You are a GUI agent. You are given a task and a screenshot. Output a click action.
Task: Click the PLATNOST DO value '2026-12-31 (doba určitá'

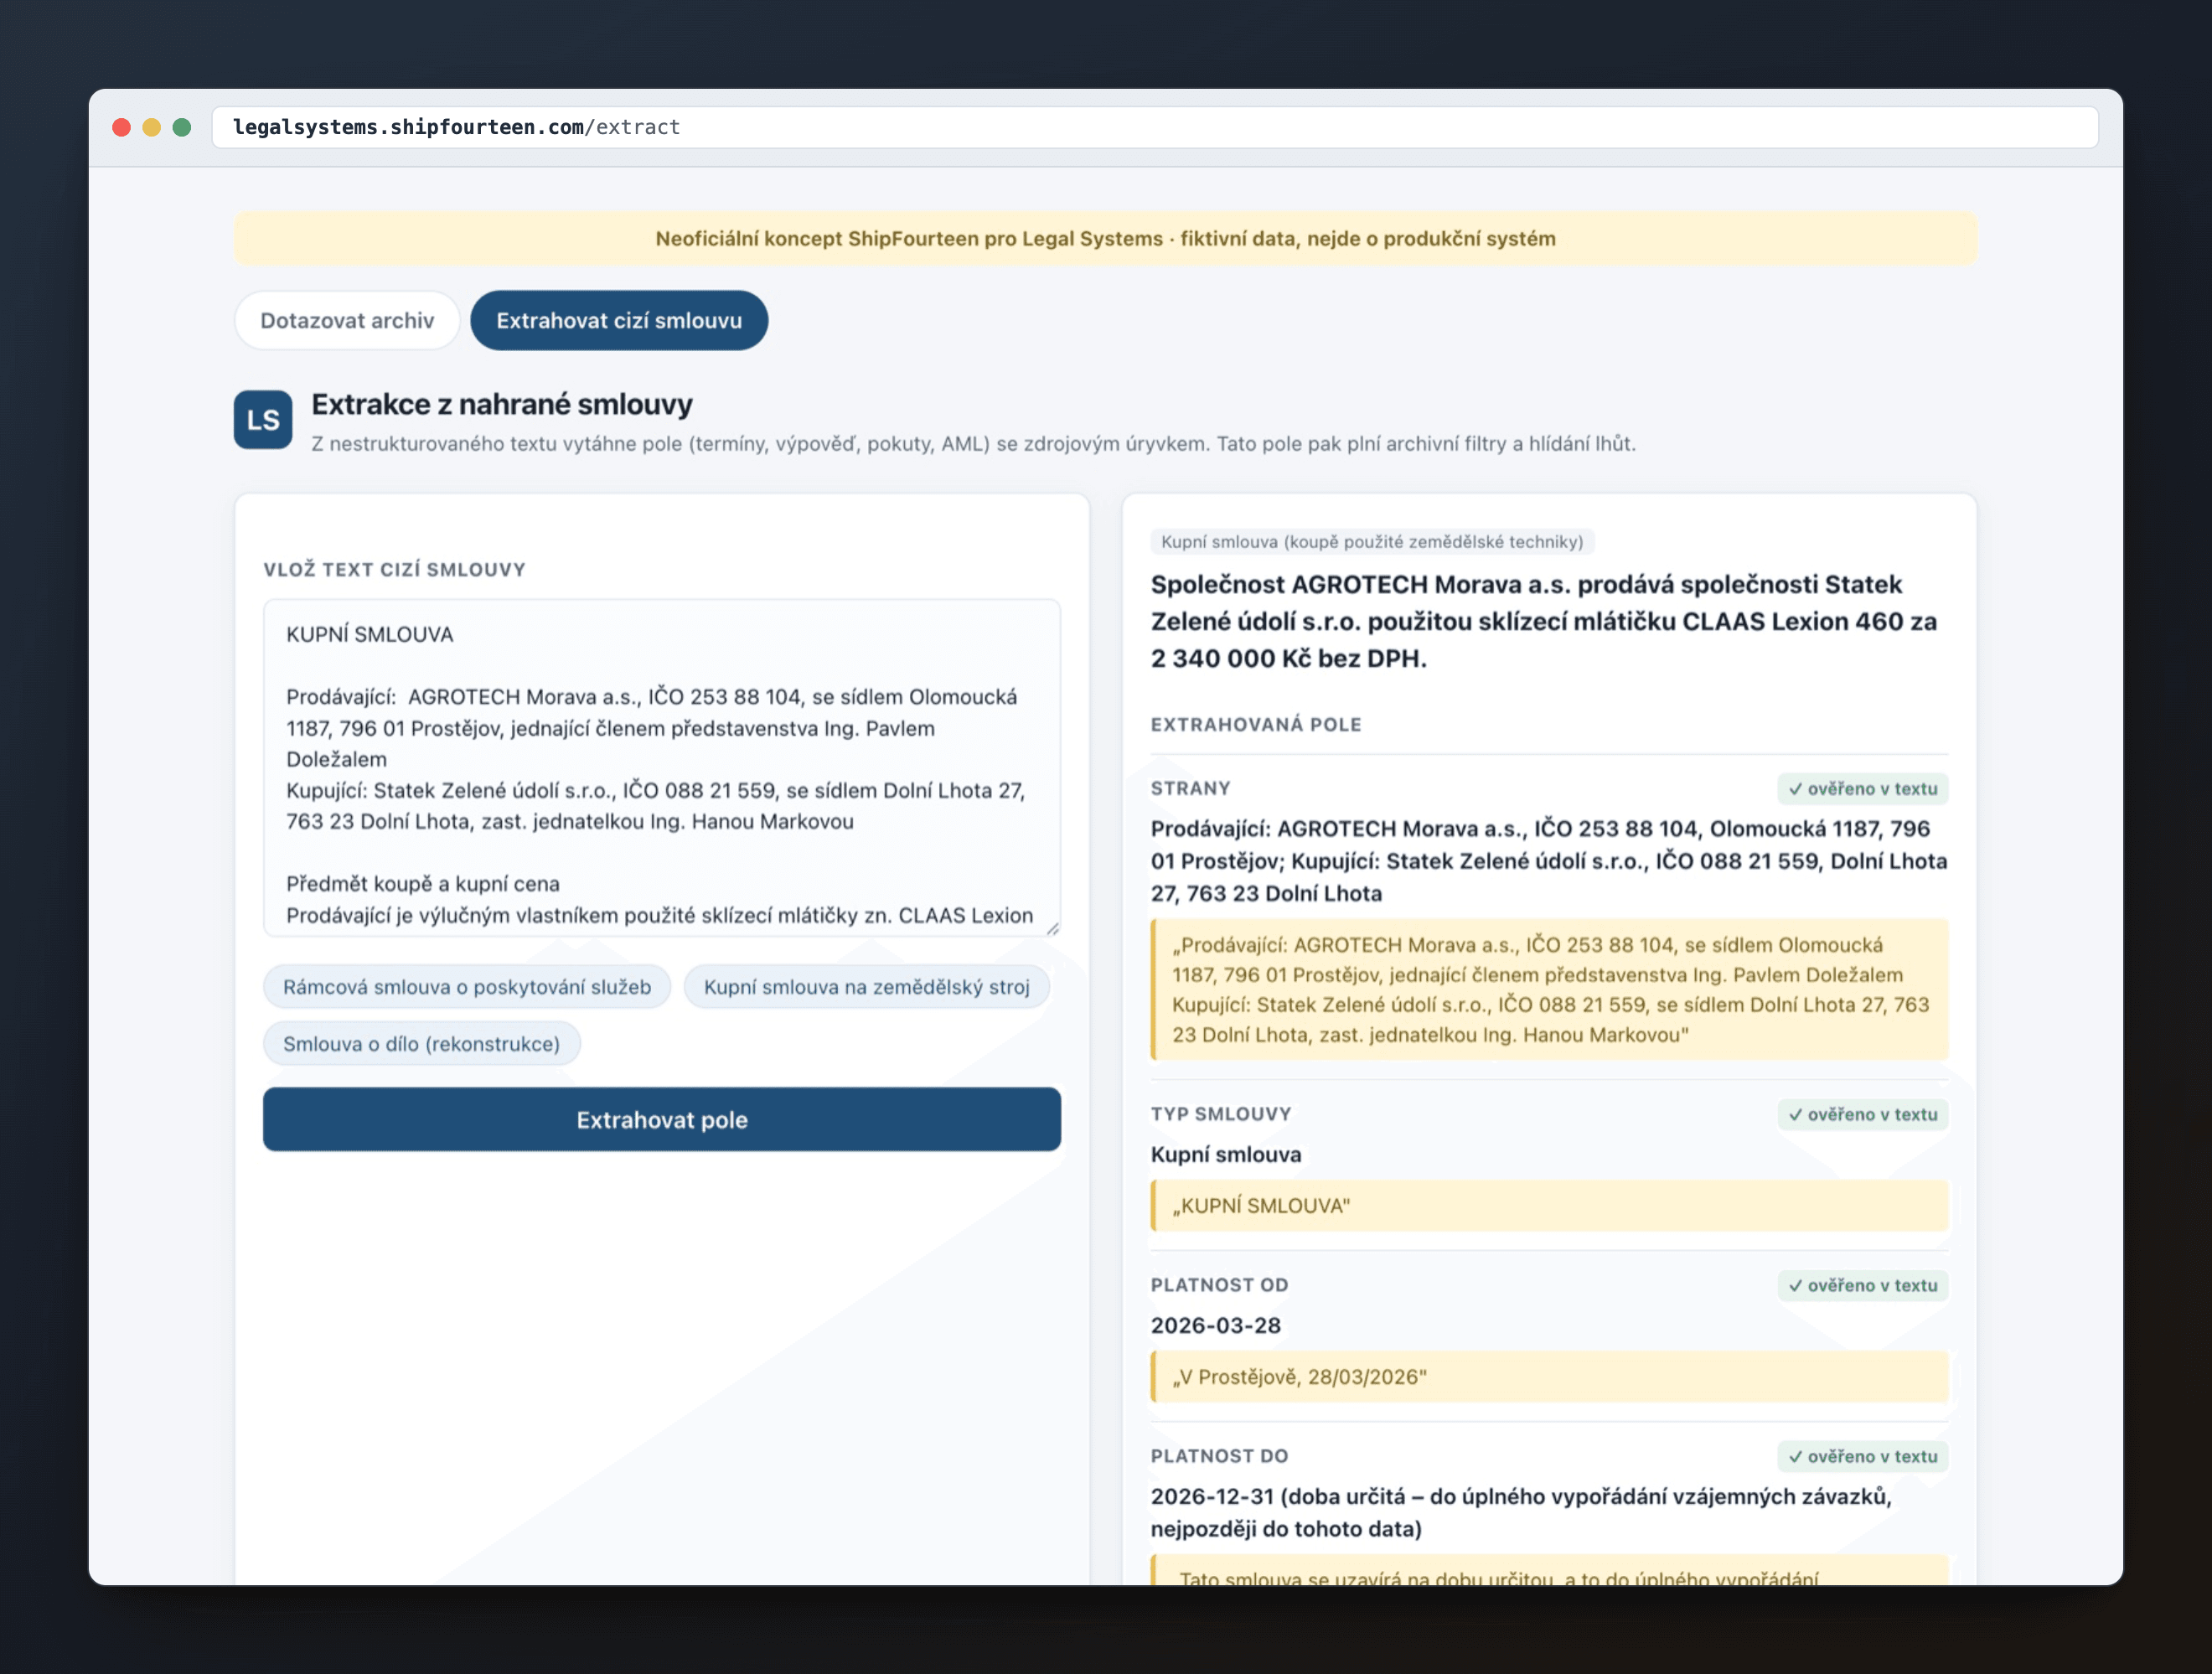point(1521,1512)
